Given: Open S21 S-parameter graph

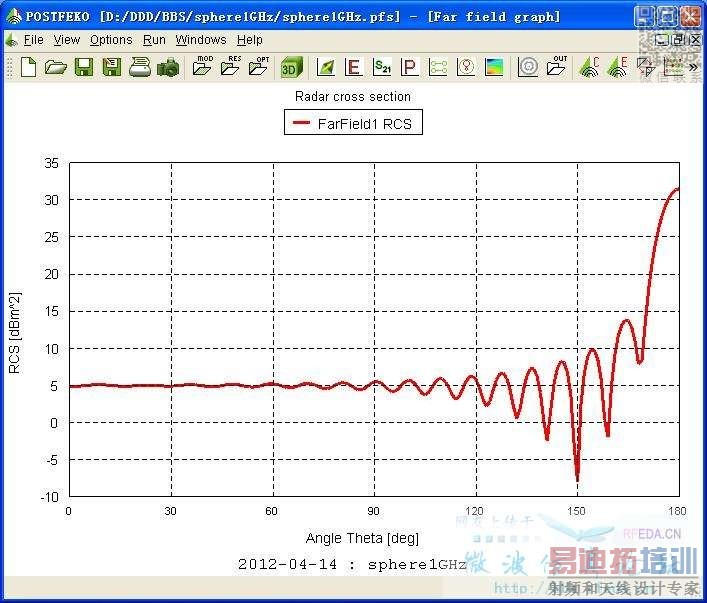Looking at the screenshot, I should pos(382,68).
